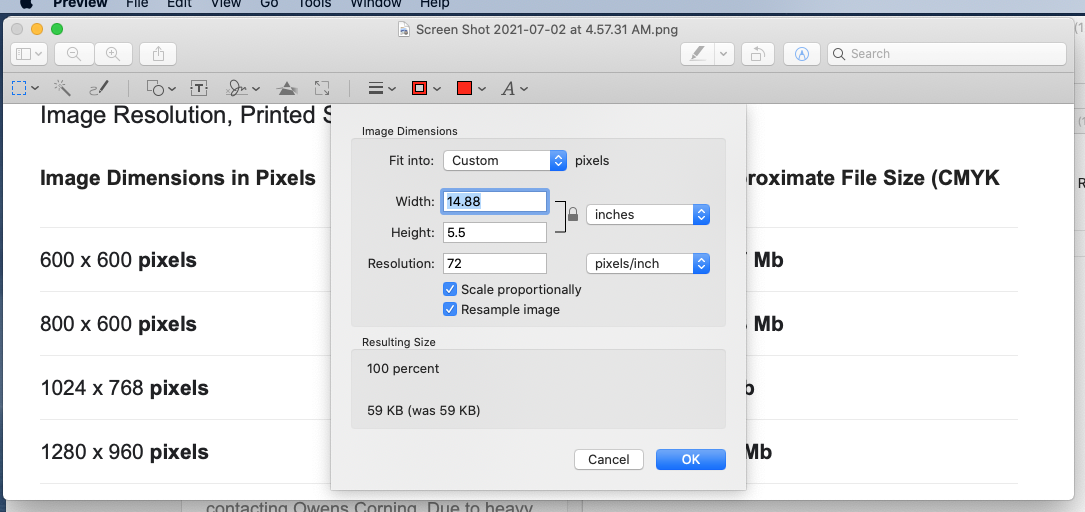Disable the Resample image checkbox
This screenshot has width=1085, height=512.
point(450,309)
